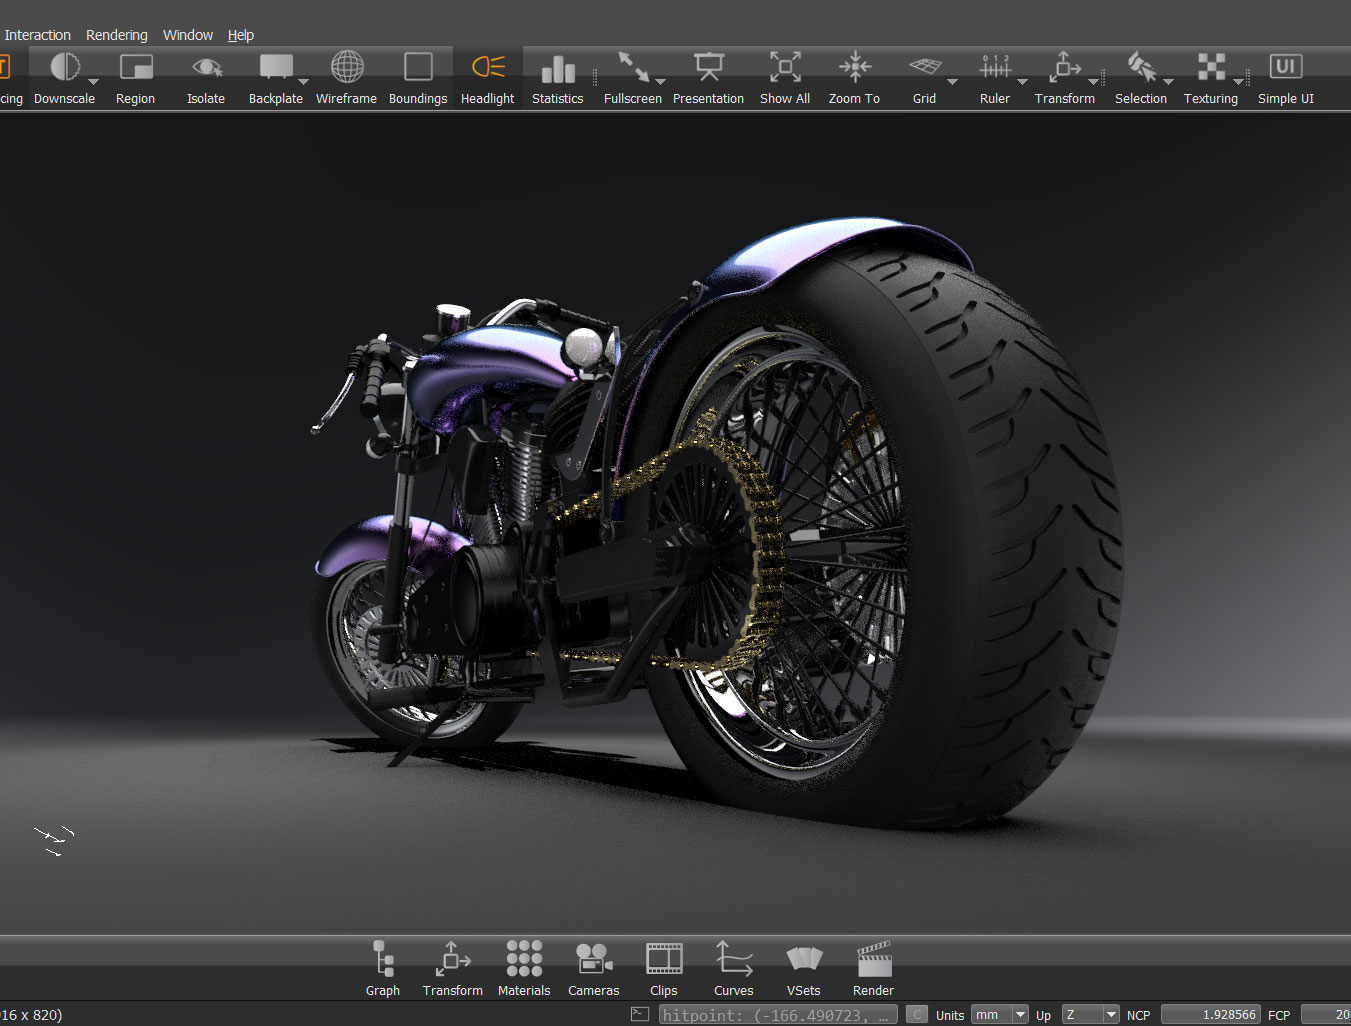1351x1026 pixels.
Task: Open the Rendering menu
Action: 116,35
